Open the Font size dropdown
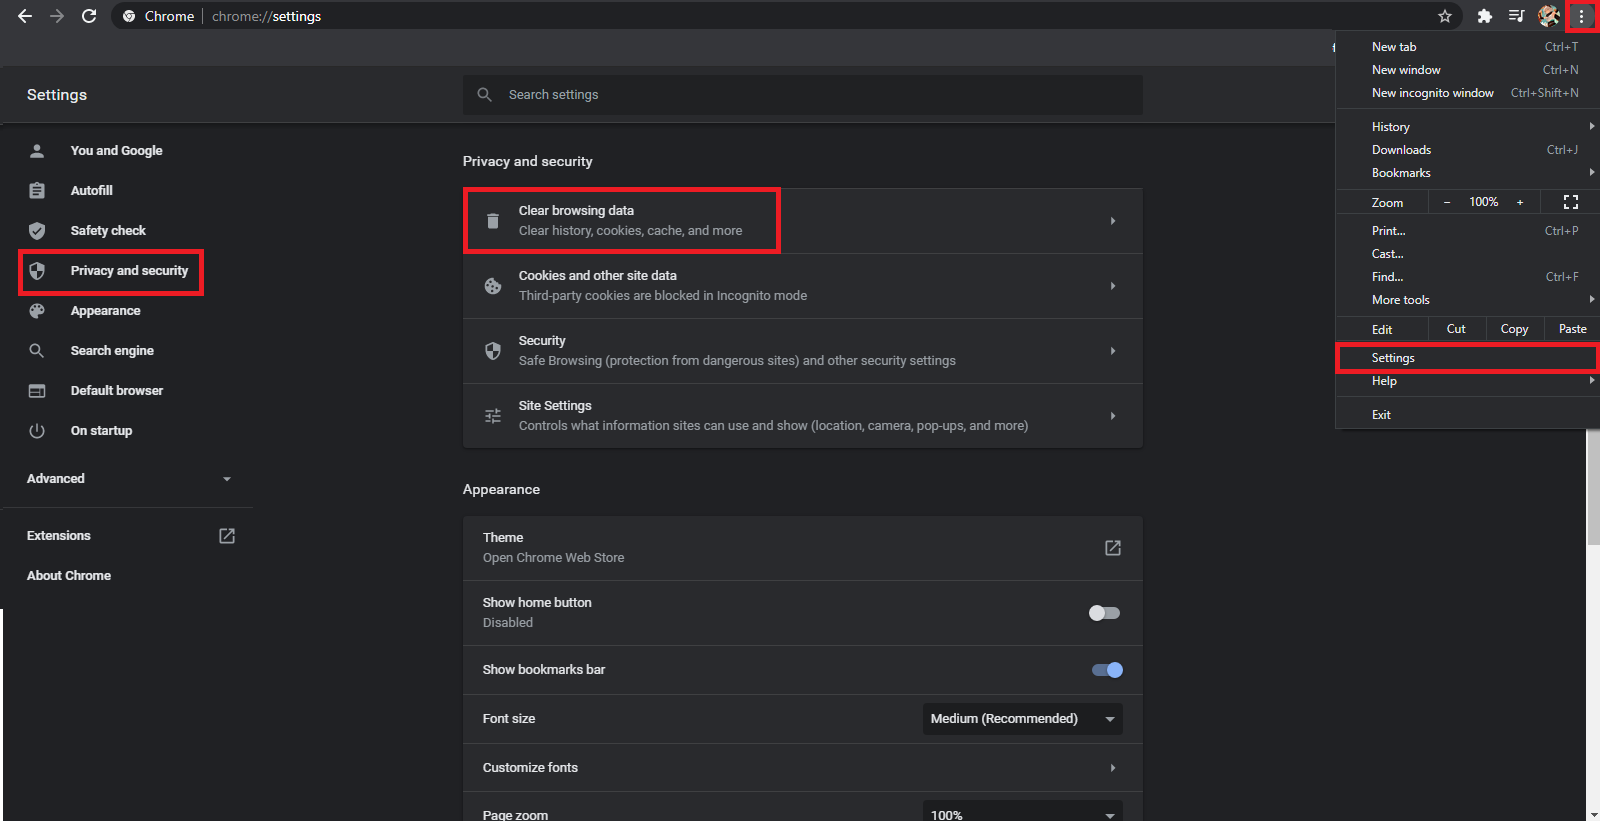Screen dimensions: 1600x821 [x=1022, y=719]
